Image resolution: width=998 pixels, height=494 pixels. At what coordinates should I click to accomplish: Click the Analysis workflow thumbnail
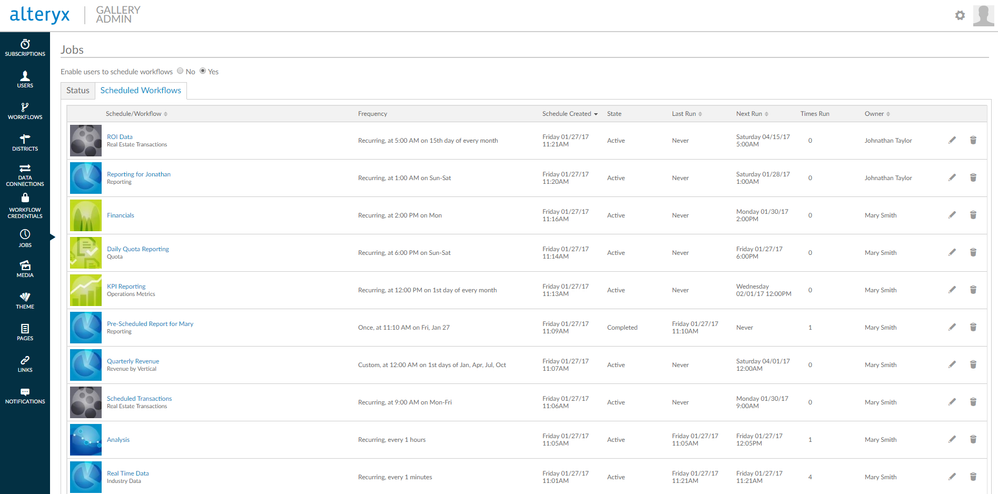[85, 439]
